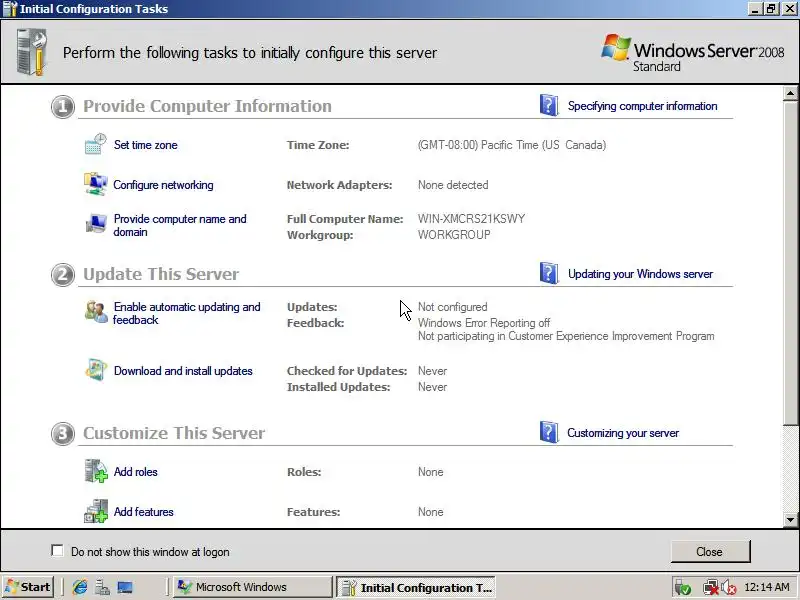Click the WORKGROUP value text

pos(454,235)
